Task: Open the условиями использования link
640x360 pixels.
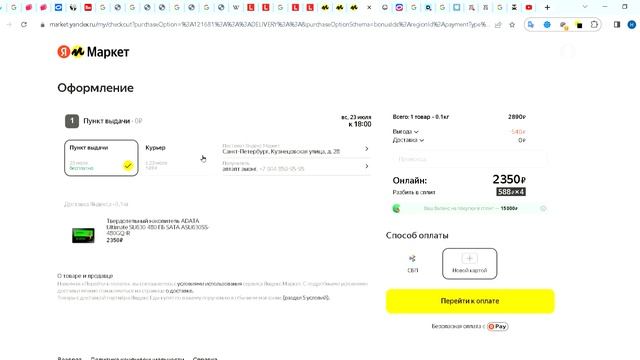Action: point(209,284)
